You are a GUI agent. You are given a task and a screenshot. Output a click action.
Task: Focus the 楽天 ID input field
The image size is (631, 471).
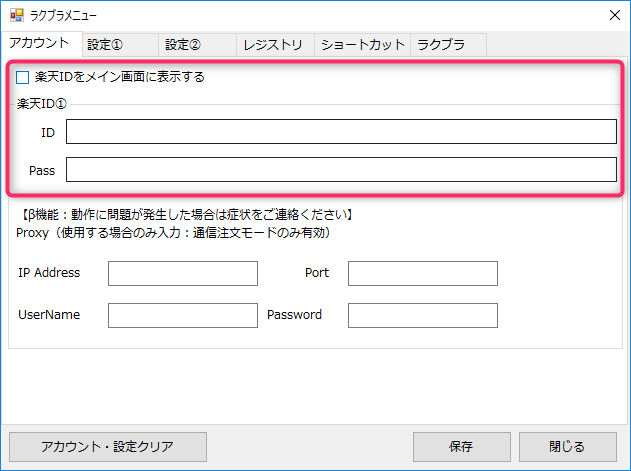coord(341,132)
